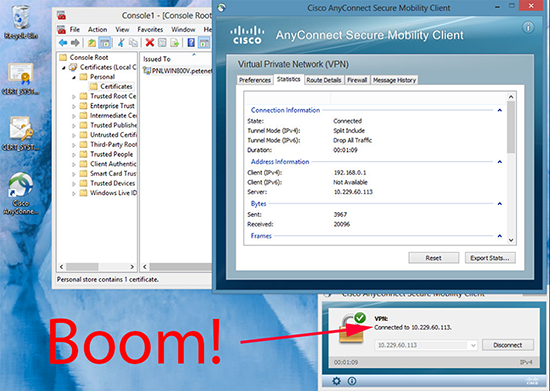This screenshot has width=550, height=391.
Task: Click the Cut scissors icon in Console1
Action: coord(121,43)
